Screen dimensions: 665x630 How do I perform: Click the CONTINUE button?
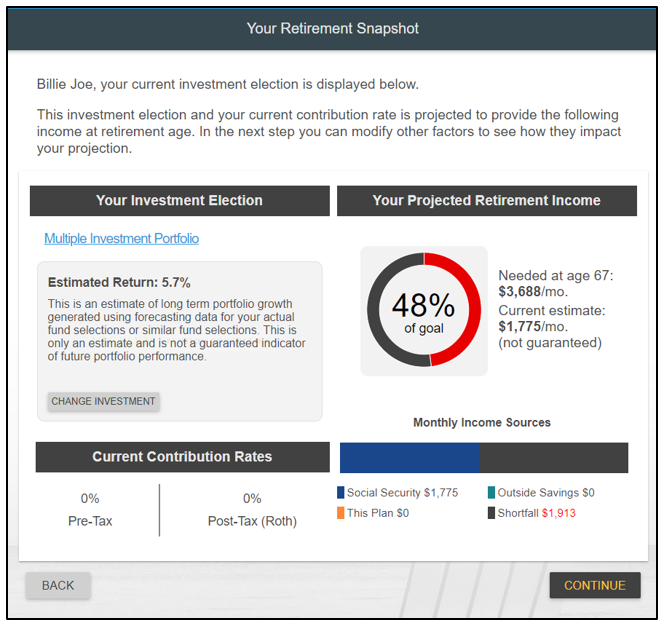[594, 585]
